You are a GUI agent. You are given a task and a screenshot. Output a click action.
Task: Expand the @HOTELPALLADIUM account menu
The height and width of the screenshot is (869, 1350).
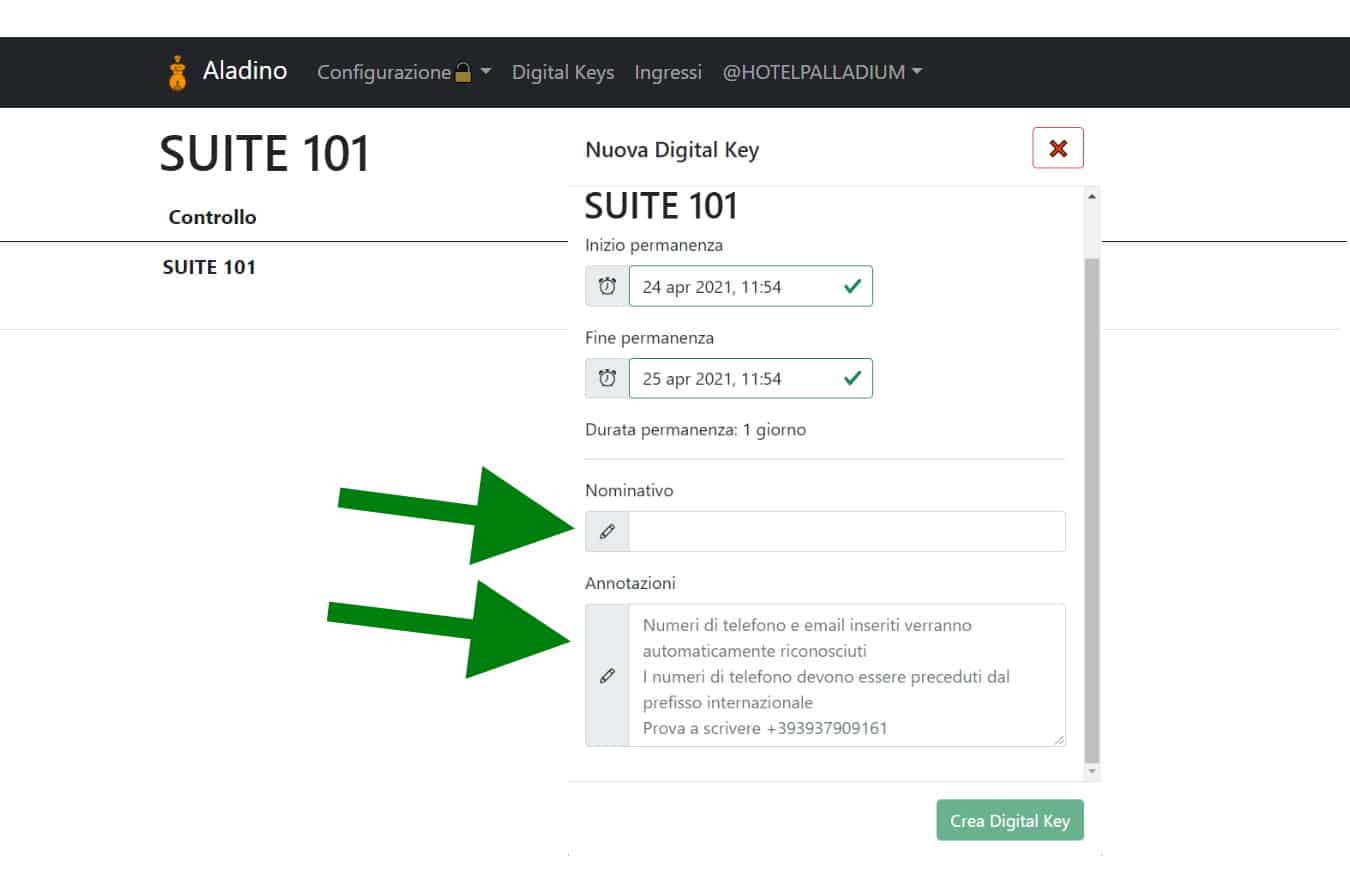point(822,72)
